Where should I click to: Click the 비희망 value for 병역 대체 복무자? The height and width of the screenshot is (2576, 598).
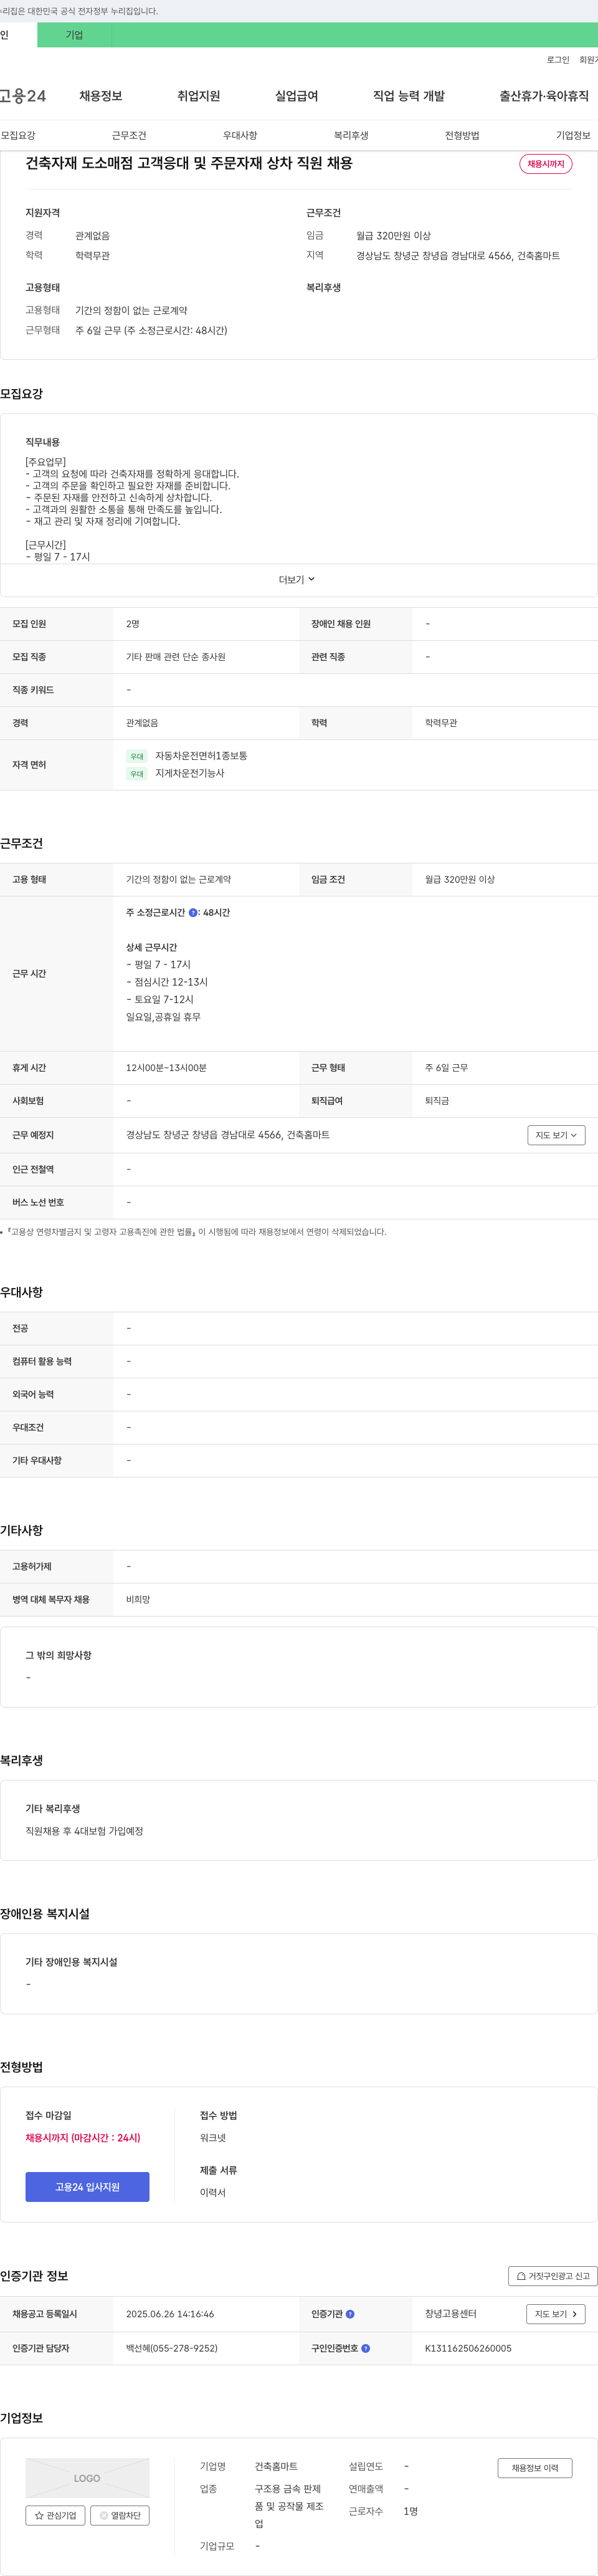138,1600
